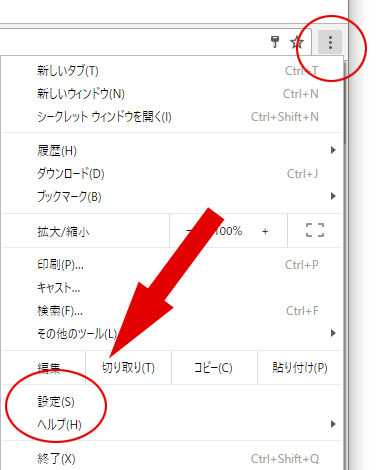Select 新しいタブ(T) menu item
The height and width of the screenshot is (470, 376).
point(172,71)
